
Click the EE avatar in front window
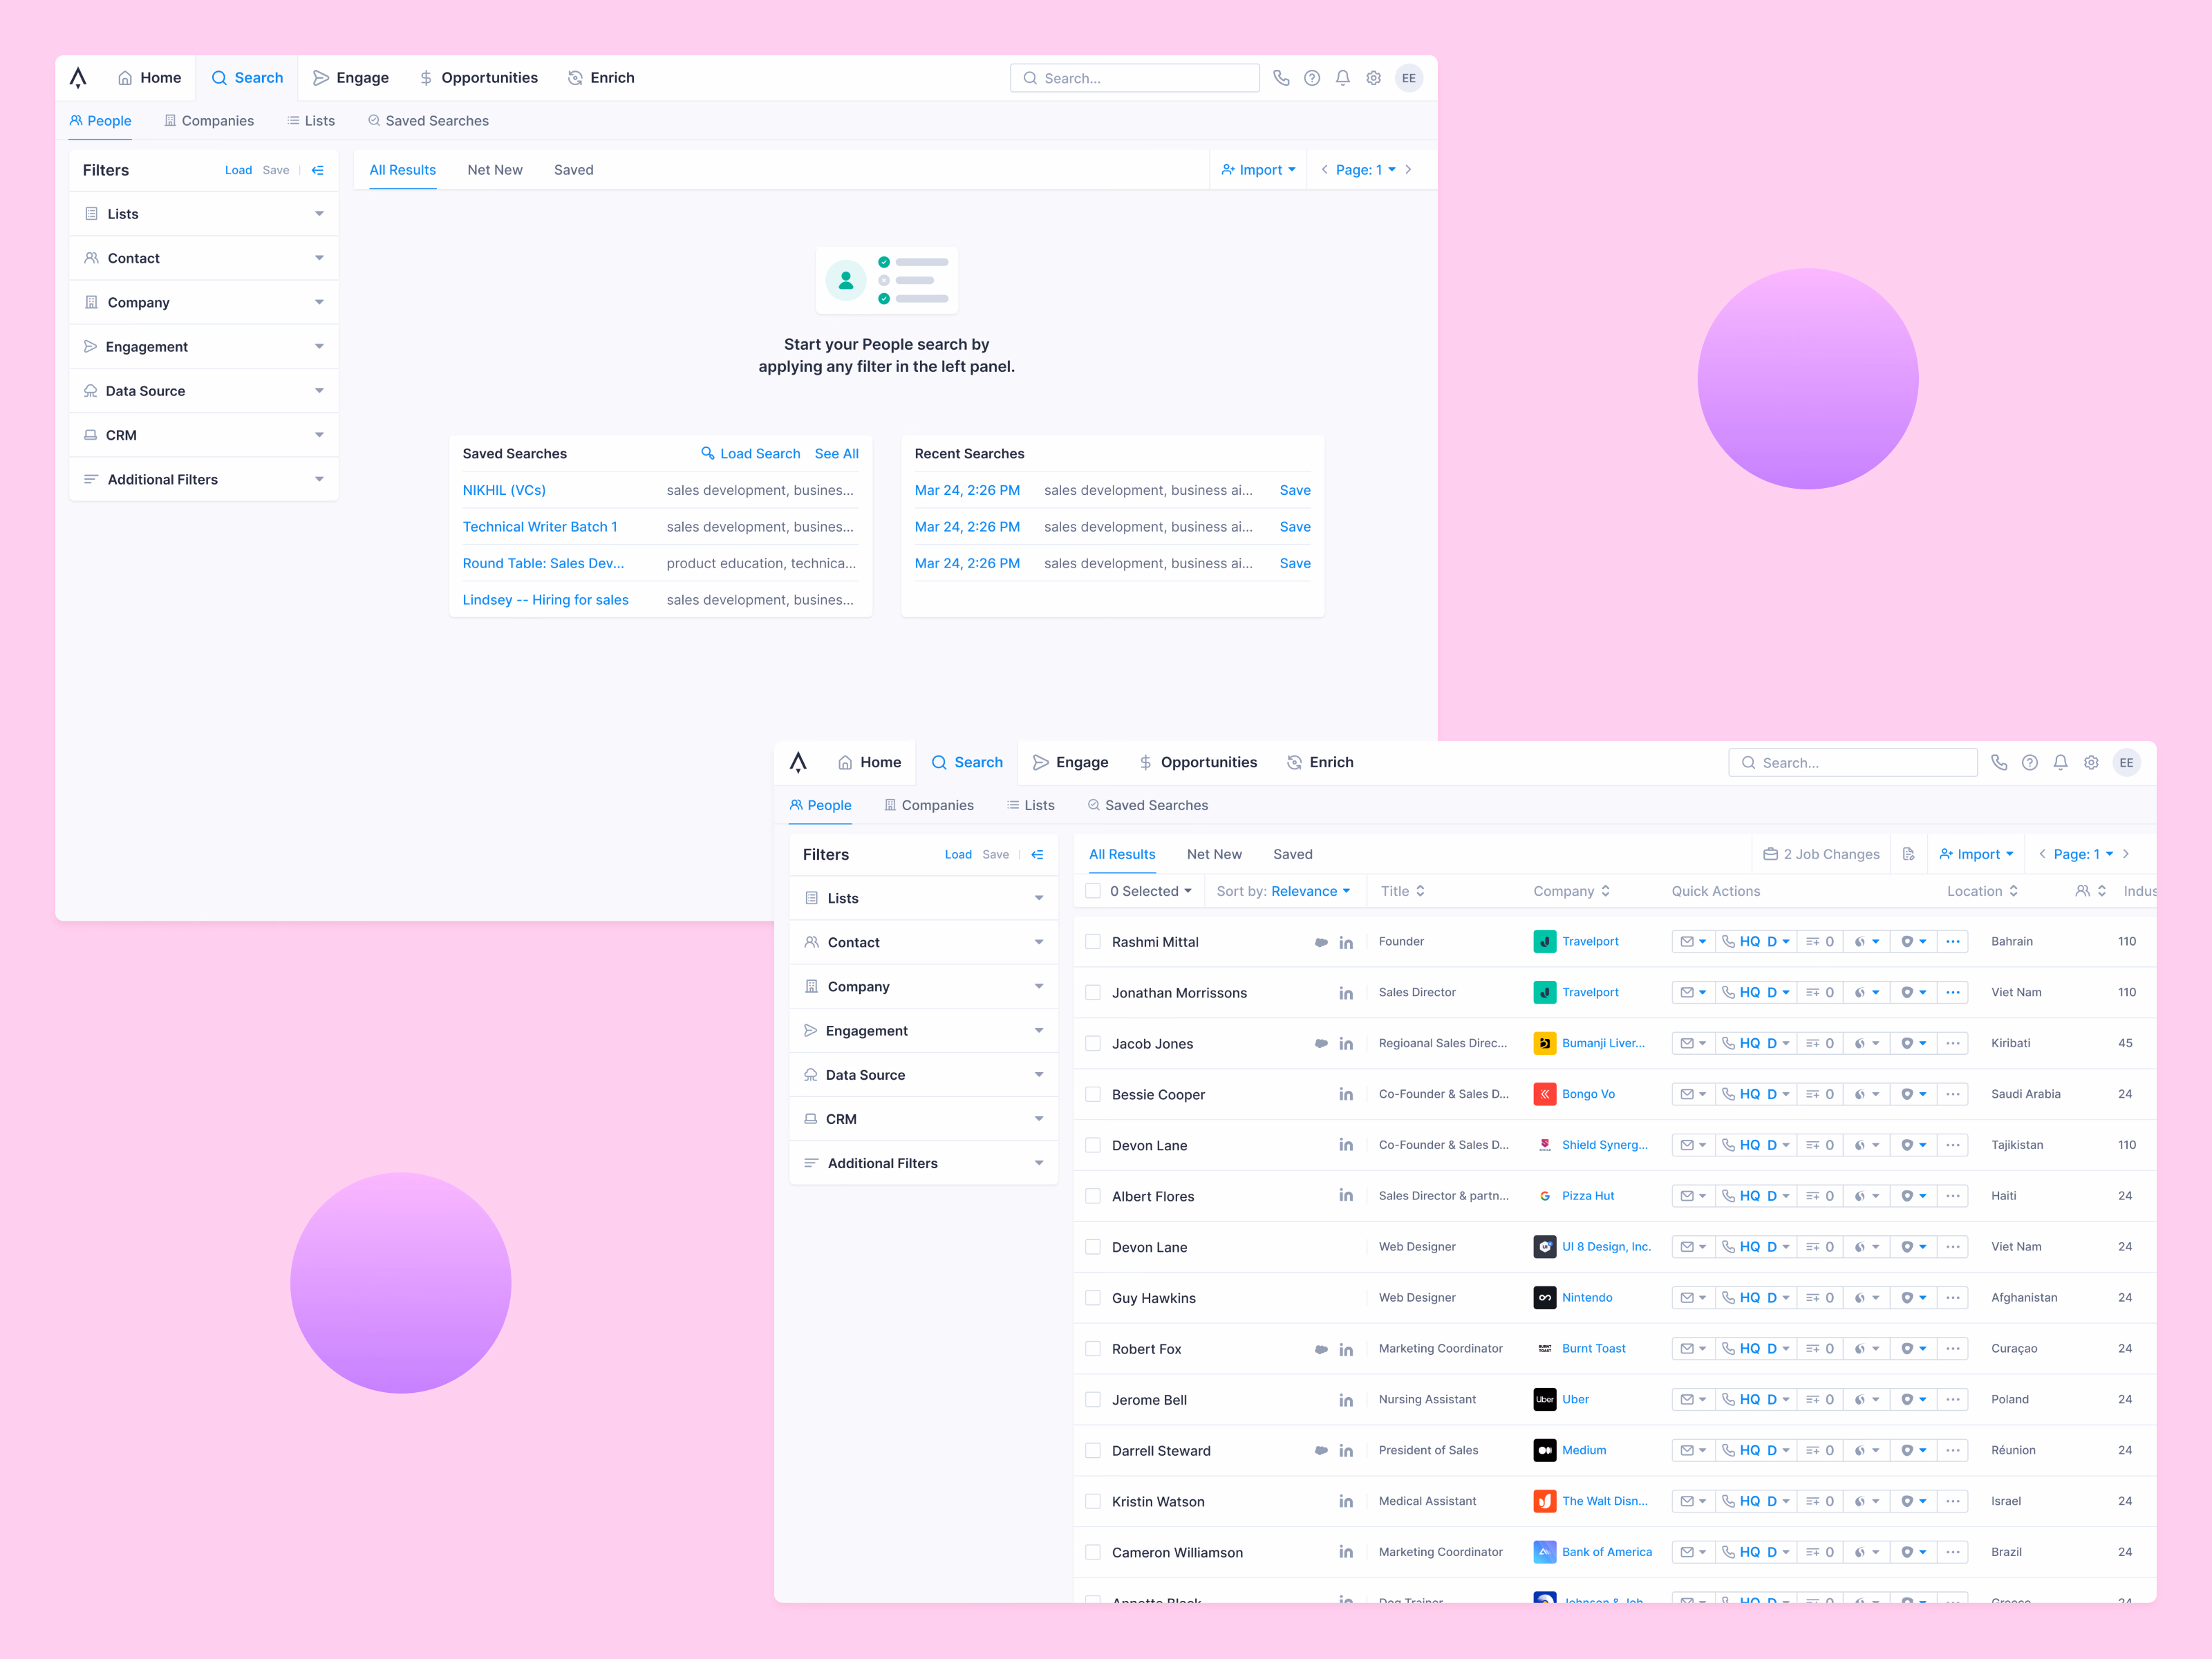pos(2126,762)
